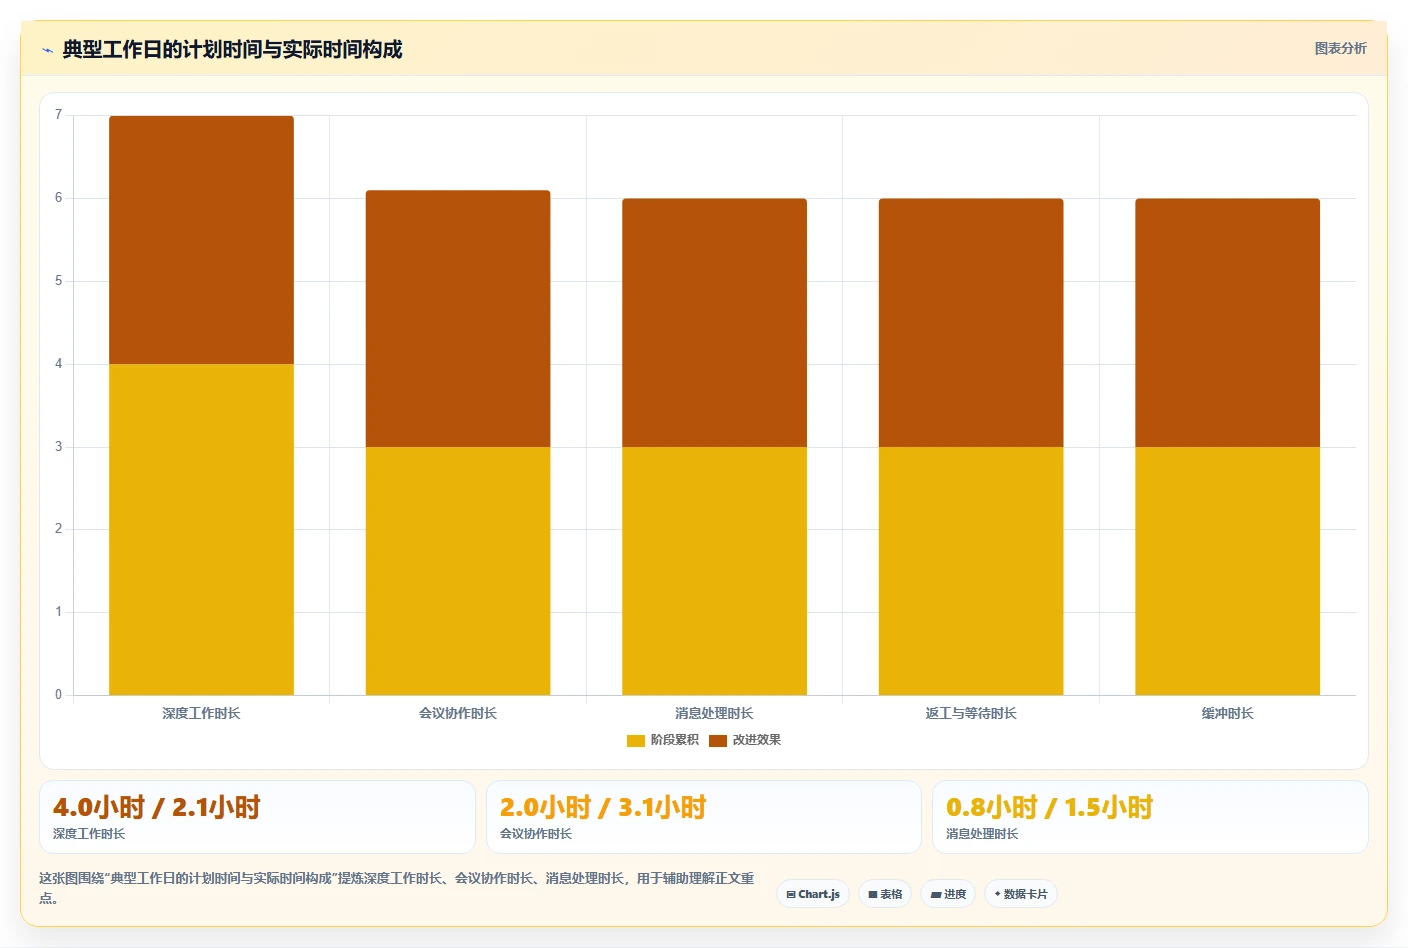Viewport: 1408px width, 948px height.
Task: Click the y-axis tick label 1
Action: point(58,612)
